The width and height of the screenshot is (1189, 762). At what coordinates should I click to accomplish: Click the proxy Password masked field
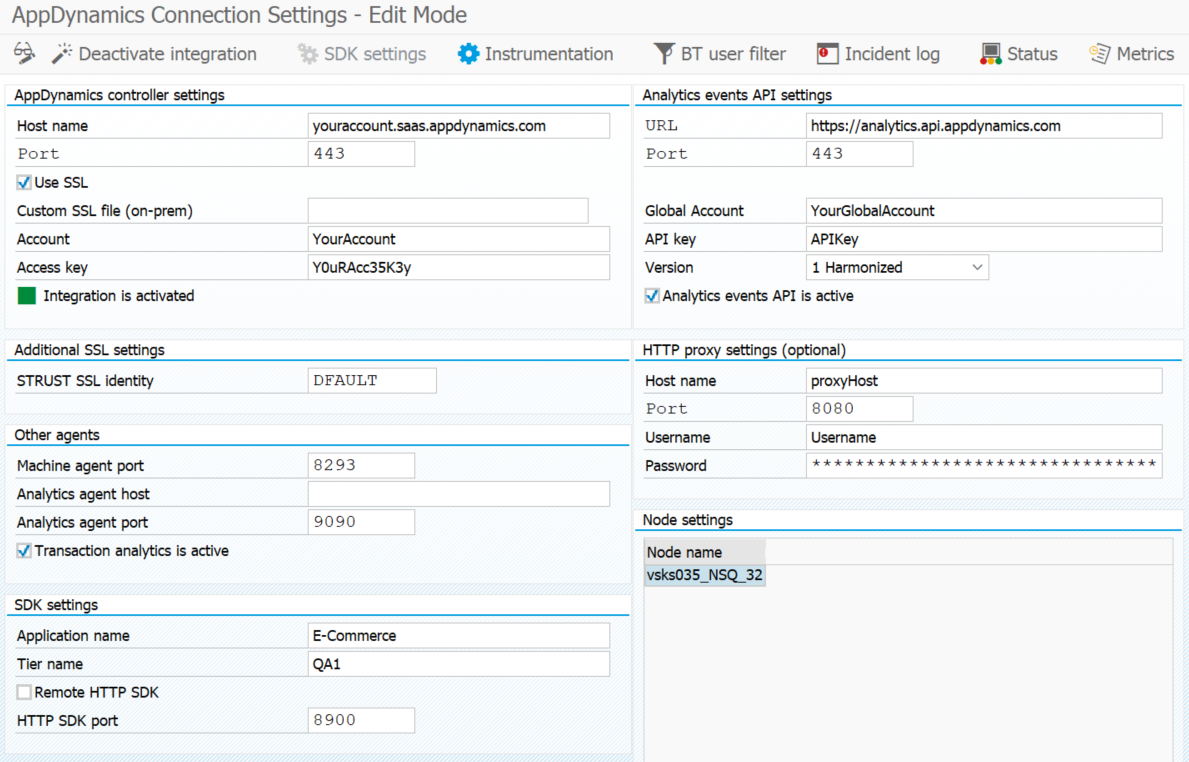point(984,466)
